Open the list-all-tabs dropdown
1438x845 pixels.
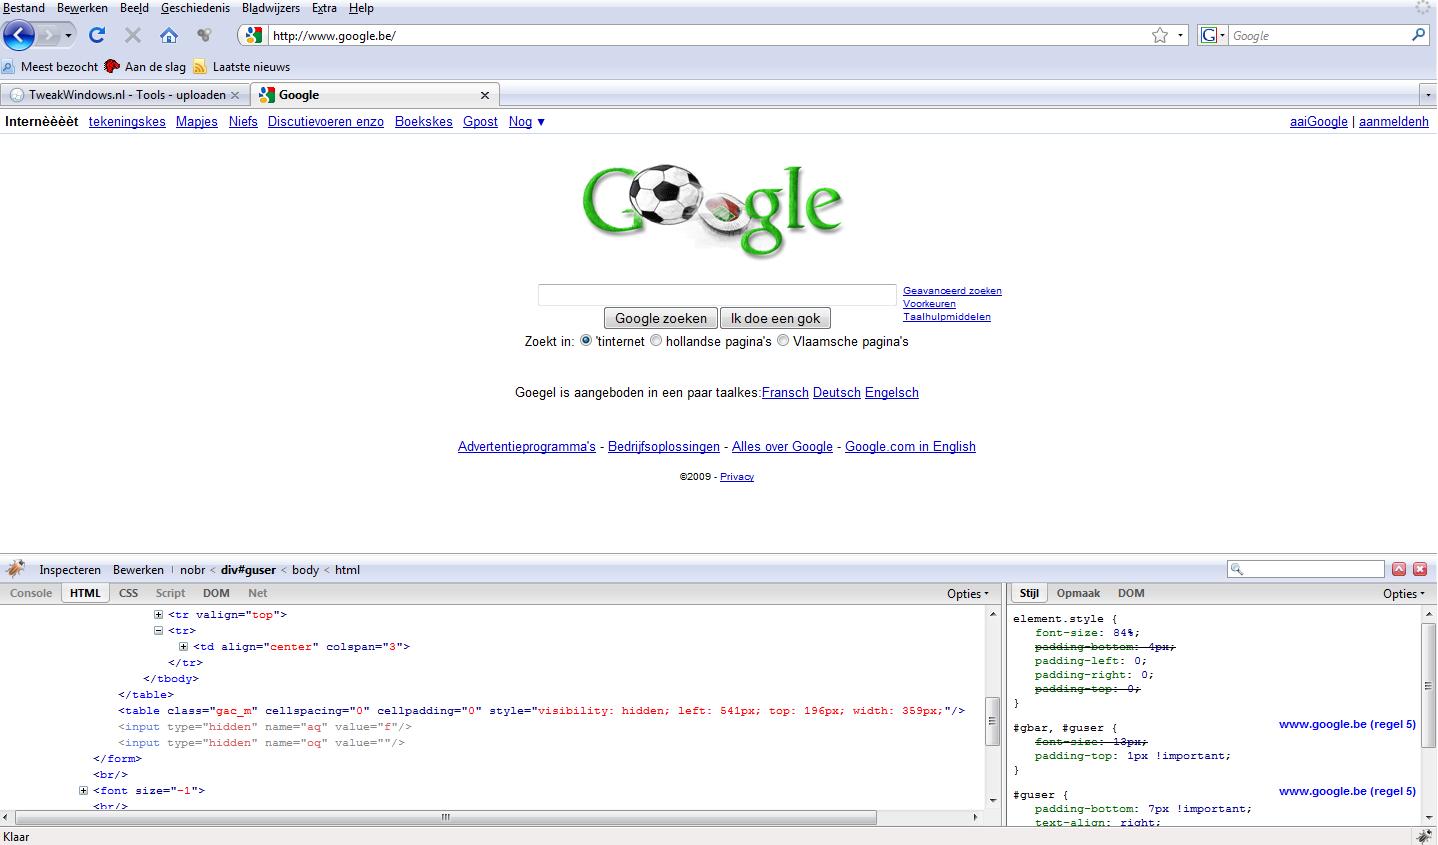click(1427, 95)
